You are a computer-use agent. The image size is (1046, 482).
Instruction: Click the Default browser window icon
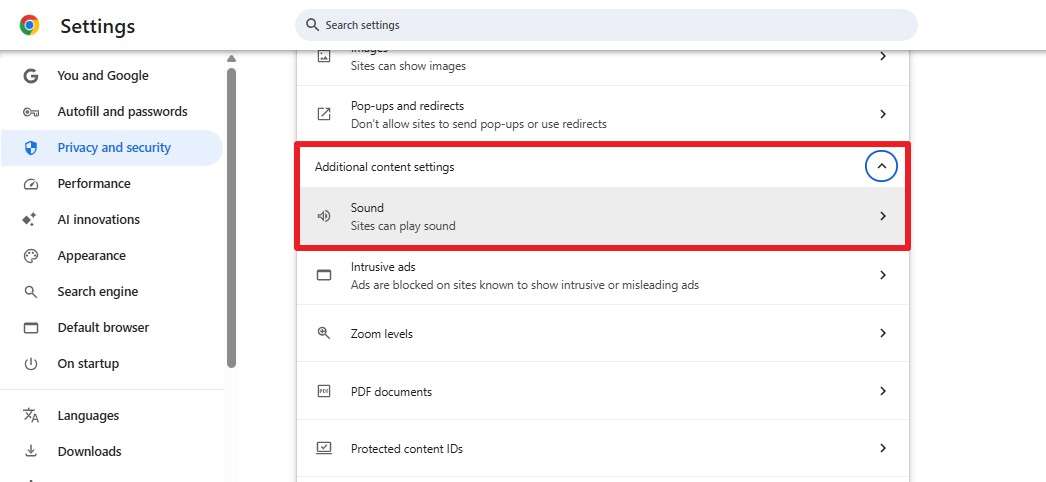point(31,328)
